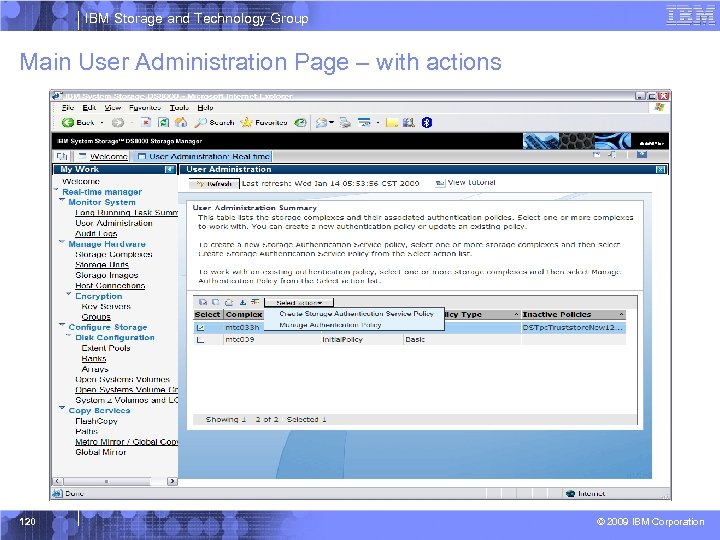This screenshot has width=720, height=540.
Task: Collapse the Real-time manager tree node
Action: coord(56,190)
